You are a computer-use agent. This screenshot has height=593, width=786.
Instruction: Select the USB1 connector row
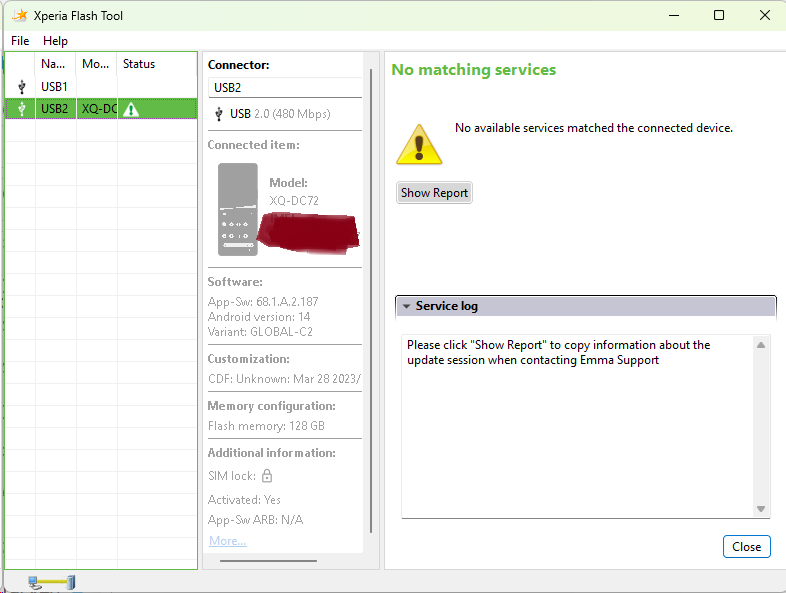point(101,87)
